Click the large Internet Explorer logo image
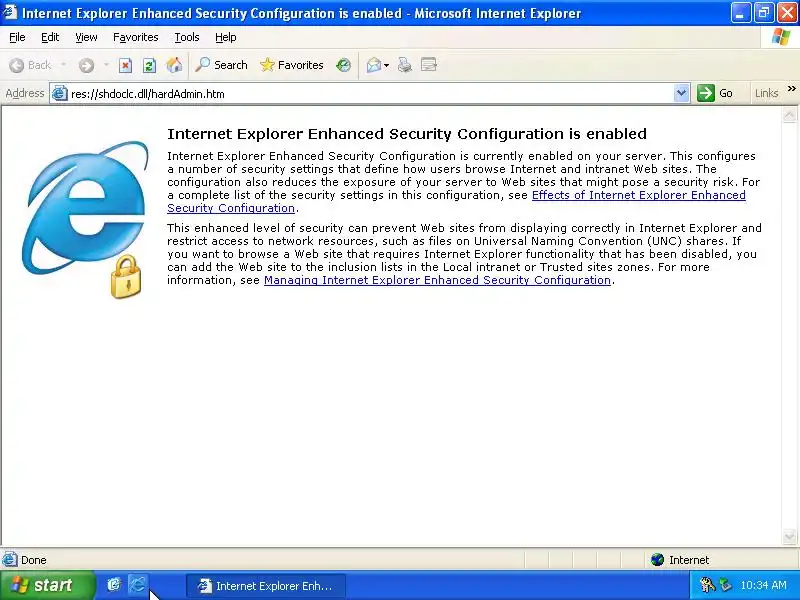 (x=85, y=219)
